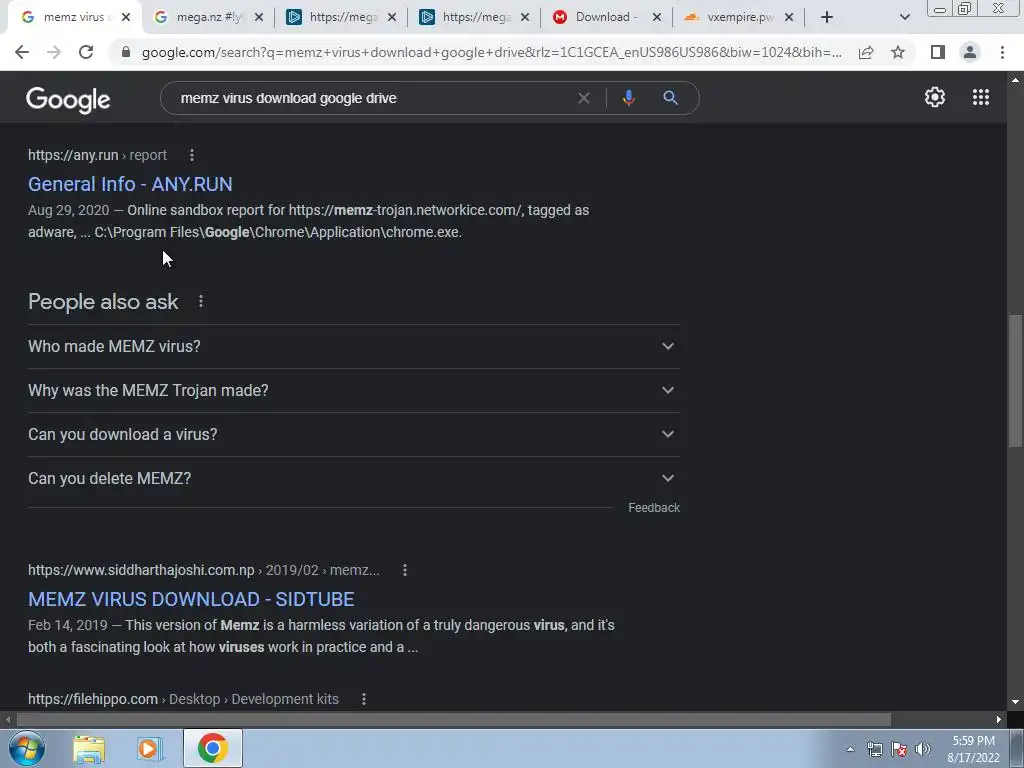
Task: Open Windows Explorer from taskbar
Action: pos(89,748)
